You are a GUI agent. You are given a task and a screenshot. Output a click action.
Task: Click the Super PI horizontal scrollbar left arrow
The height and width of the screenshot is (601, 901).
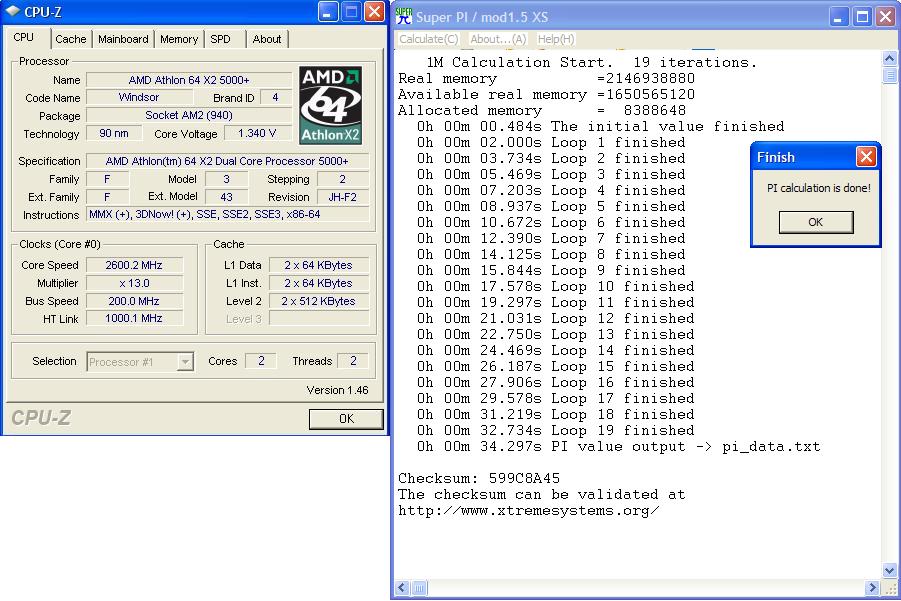402,588
